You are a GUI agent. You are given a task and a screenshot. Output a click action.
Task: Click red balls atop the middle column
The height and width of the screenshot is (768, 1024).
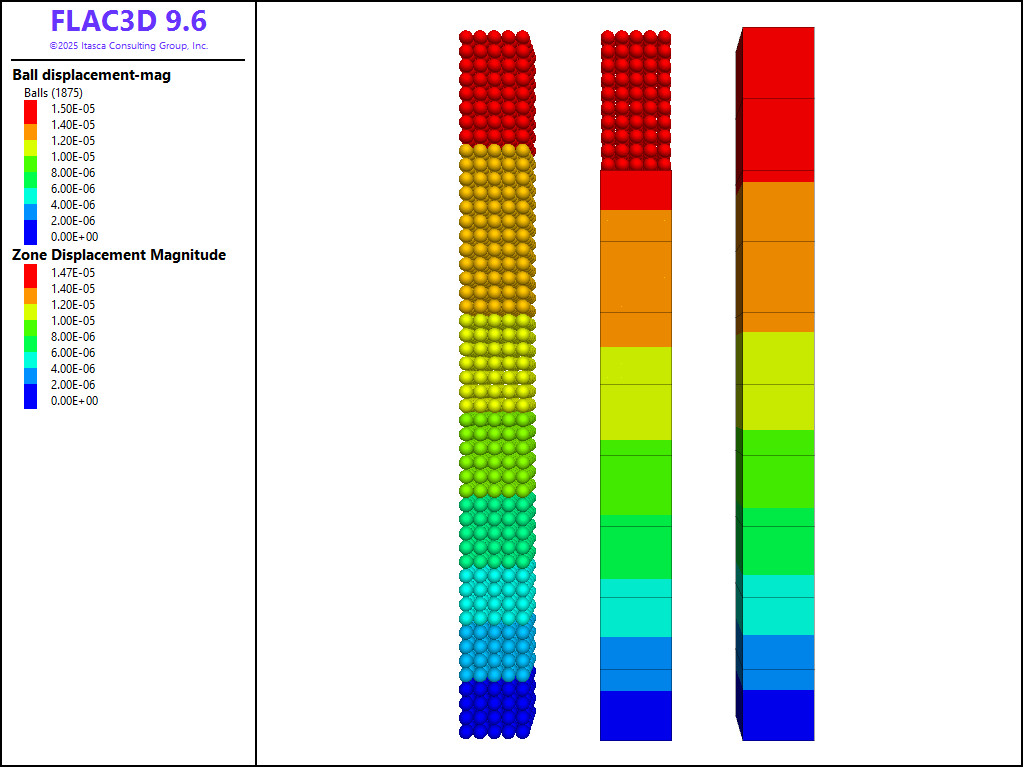635,100
